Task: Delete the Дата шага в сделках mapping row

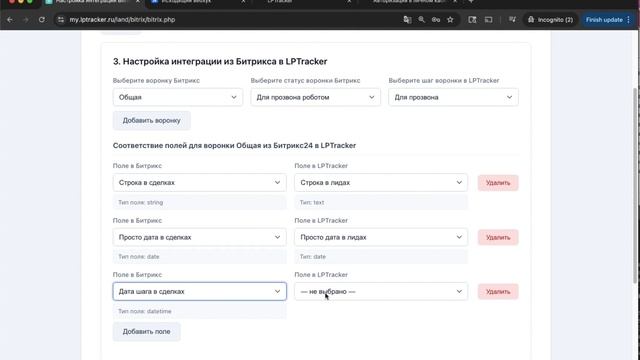Action: click(498, 292)
